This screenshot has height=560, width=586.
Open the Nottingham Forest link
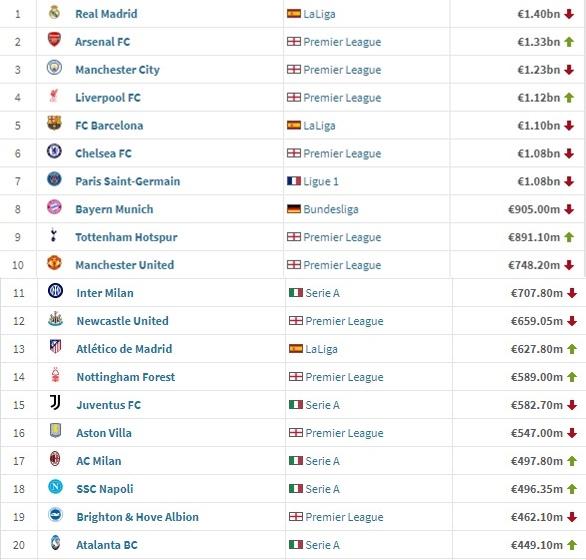click(126, 377)
